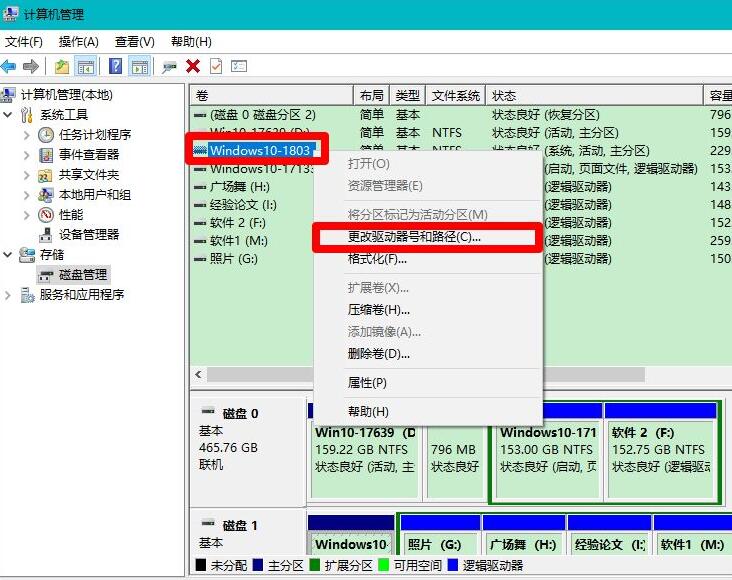The image size is (732, 580).
Task: Click the 共享文件夹 icon in tree
Action: 46,175
